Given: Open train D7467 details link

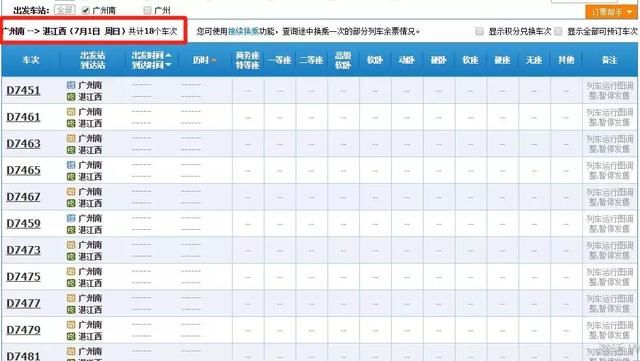Looking at the screenshot, I should 23,197.
